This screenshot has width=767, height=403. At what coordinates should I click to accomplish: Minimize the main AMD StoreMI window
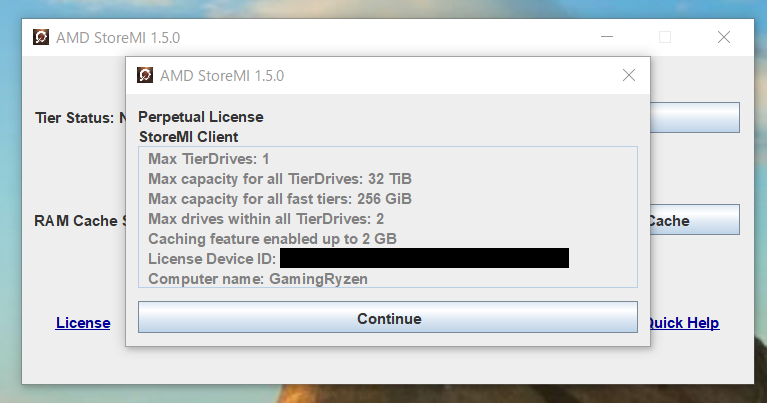[607, 37]
